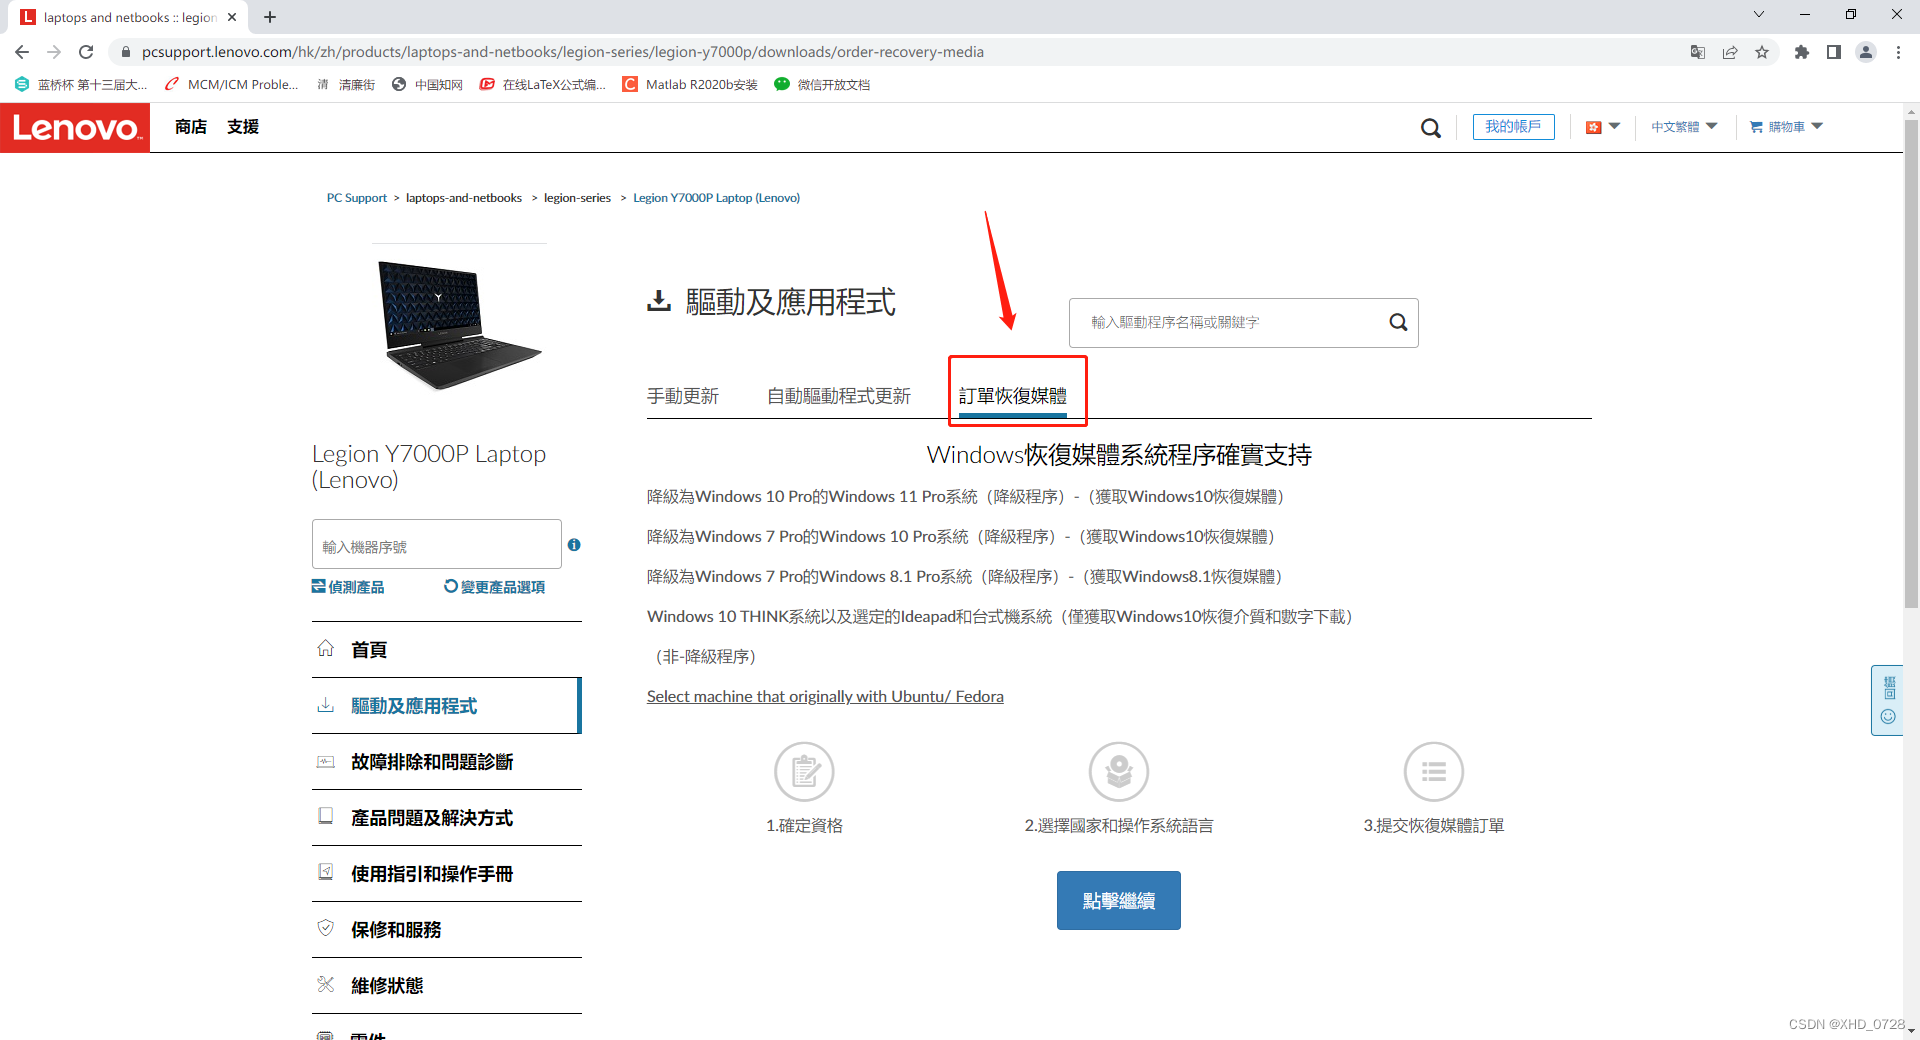Image resolution: width=1920 pixels, height=1040 pixels.
Task: Open the Chrome three-dot menu
Action: click(x=1898, y=52)
